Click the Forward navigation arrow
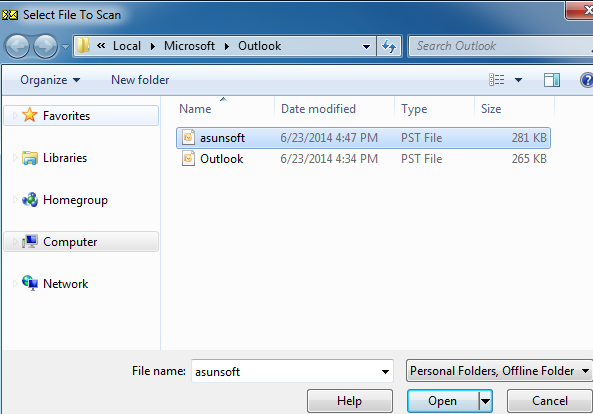 45,47
